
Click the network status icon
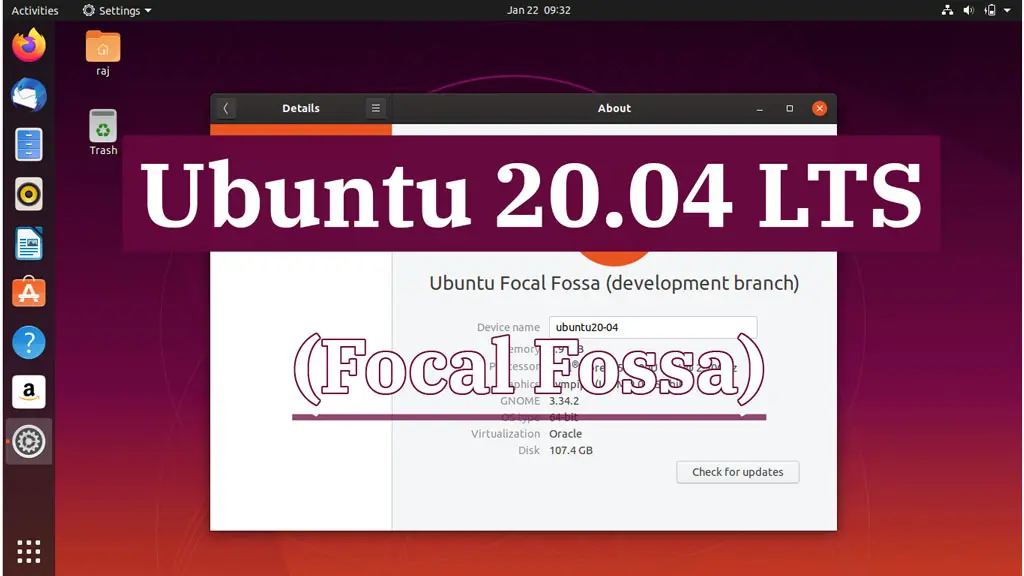[x=947, y=10]
